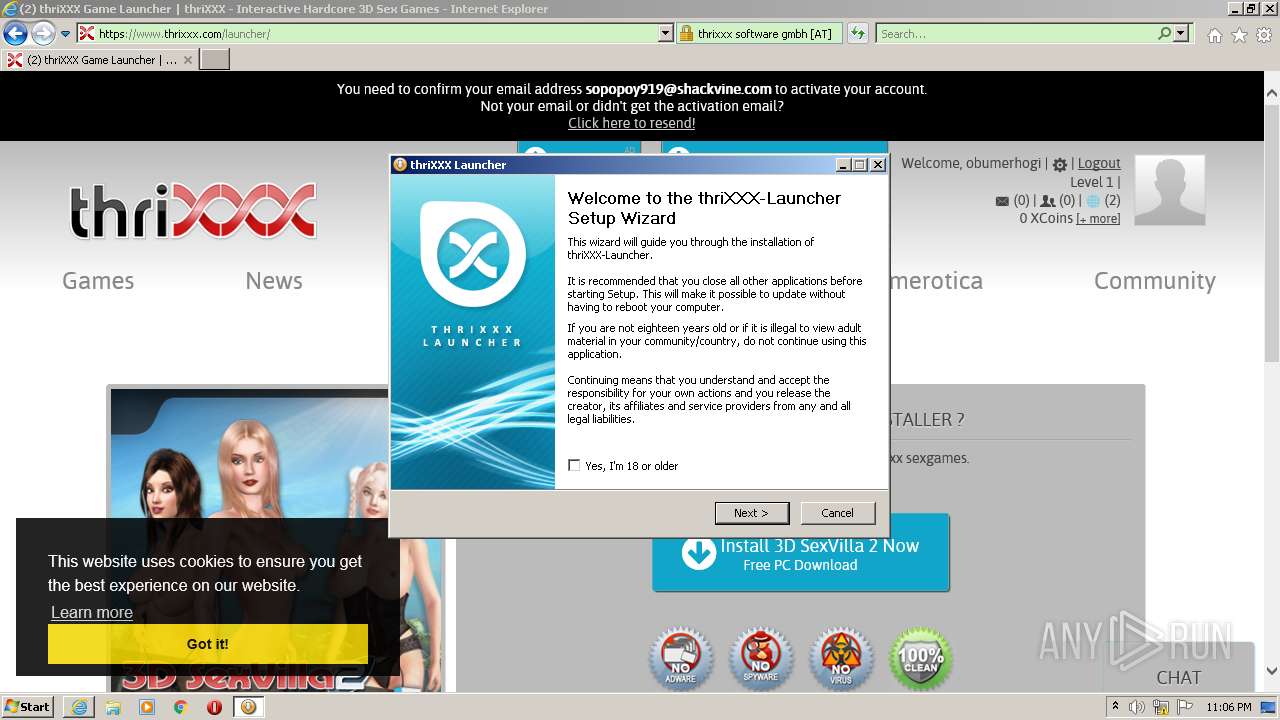The width and height of the screenshot is (1280, 720).
Task: Open globe notifications icon
Action: tap(1093, 201)
